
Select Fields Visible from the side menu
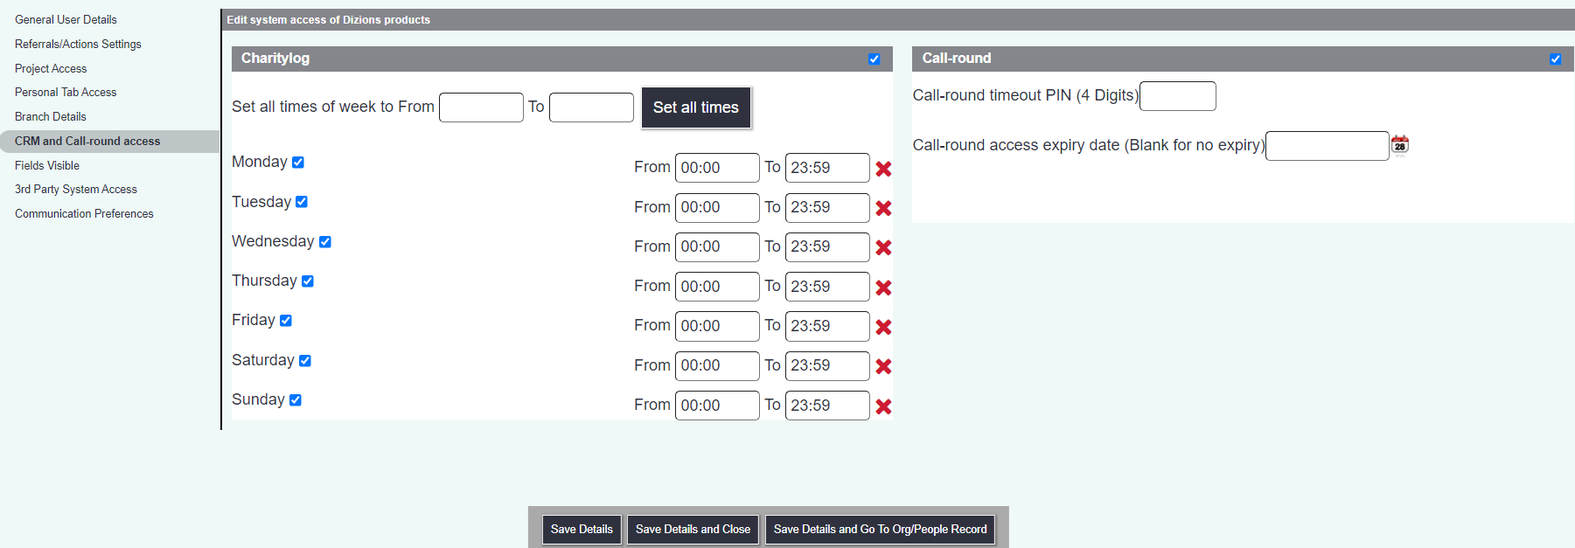pyautogui.click(x=47, y=166)
